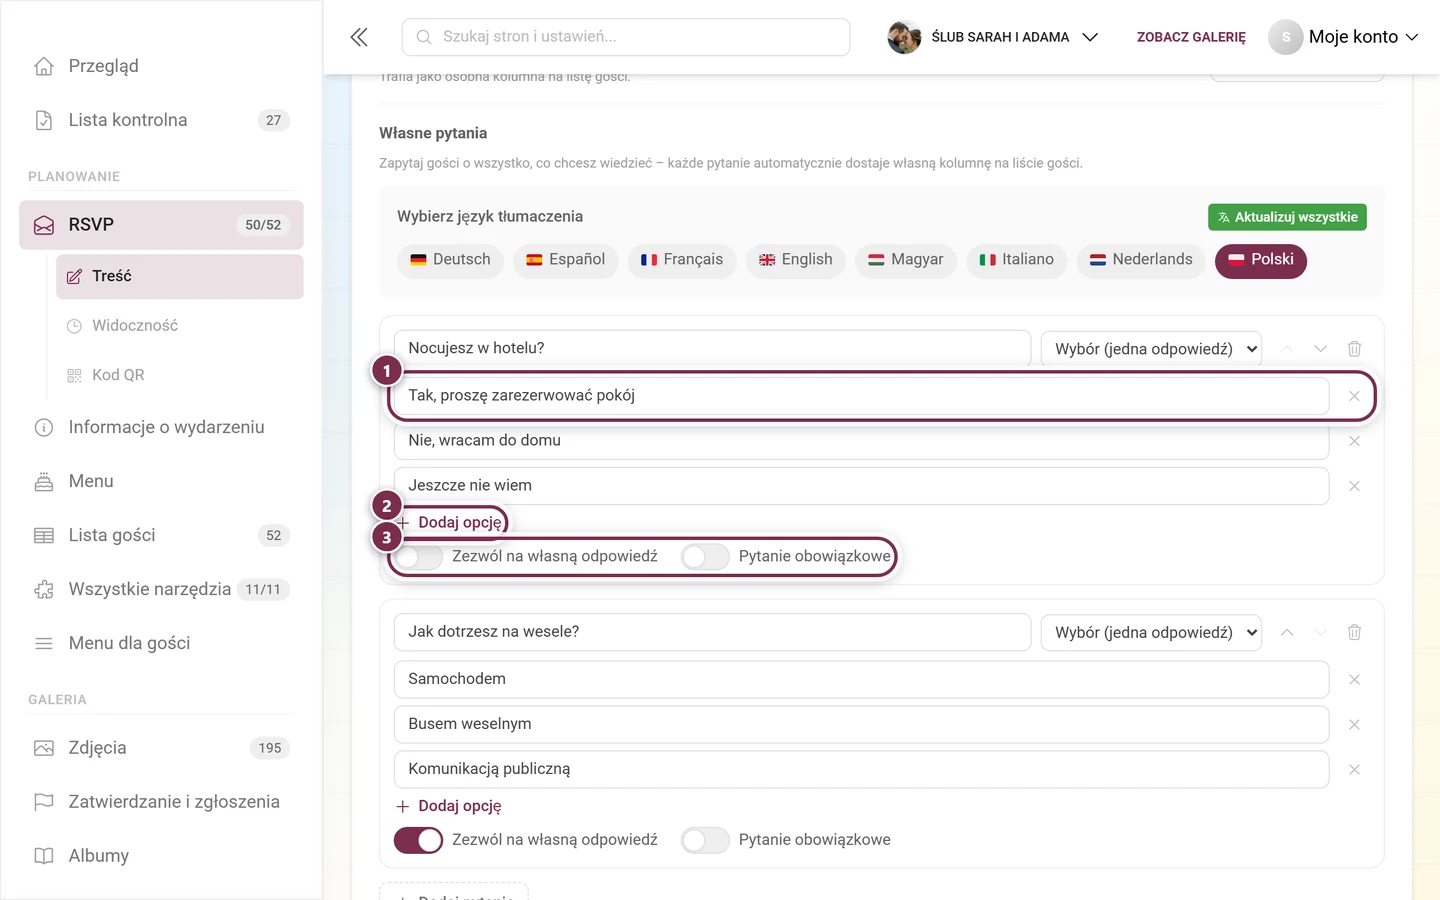This screenshot has height=900, width=1440.
Task: Enable 'Zezwól na własną odpowiedź' for hotel question
Action: [418, 557]
